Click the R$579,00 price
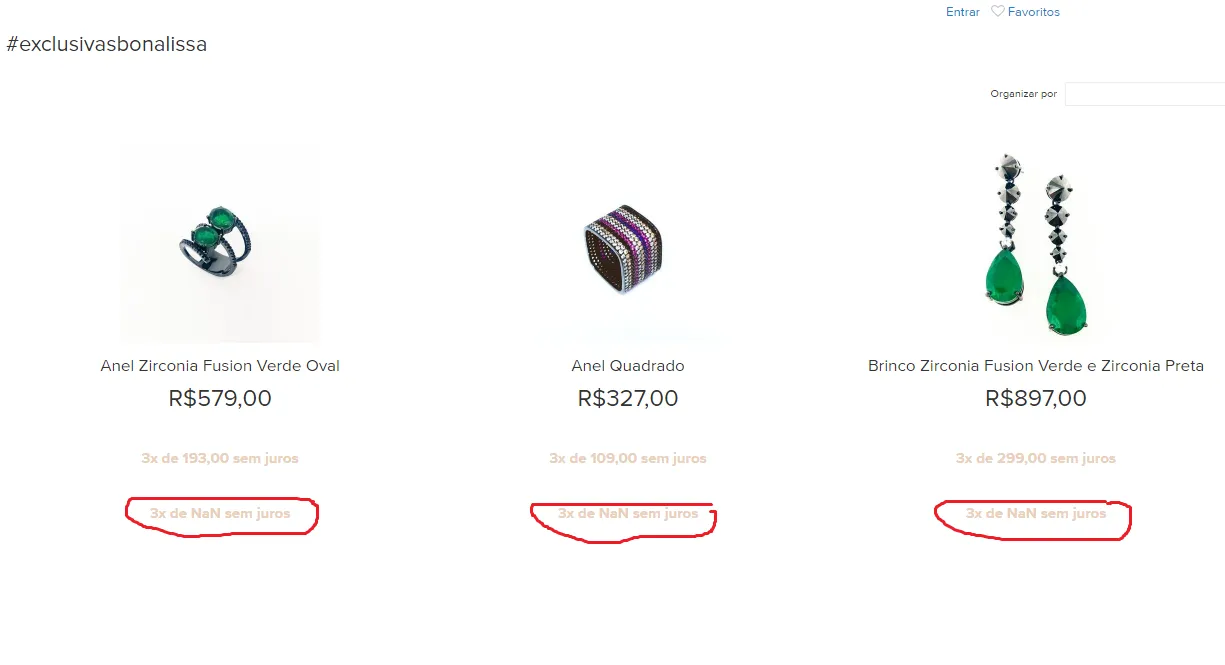Screen dimensions: 1225x665 [x=220, y=398]
